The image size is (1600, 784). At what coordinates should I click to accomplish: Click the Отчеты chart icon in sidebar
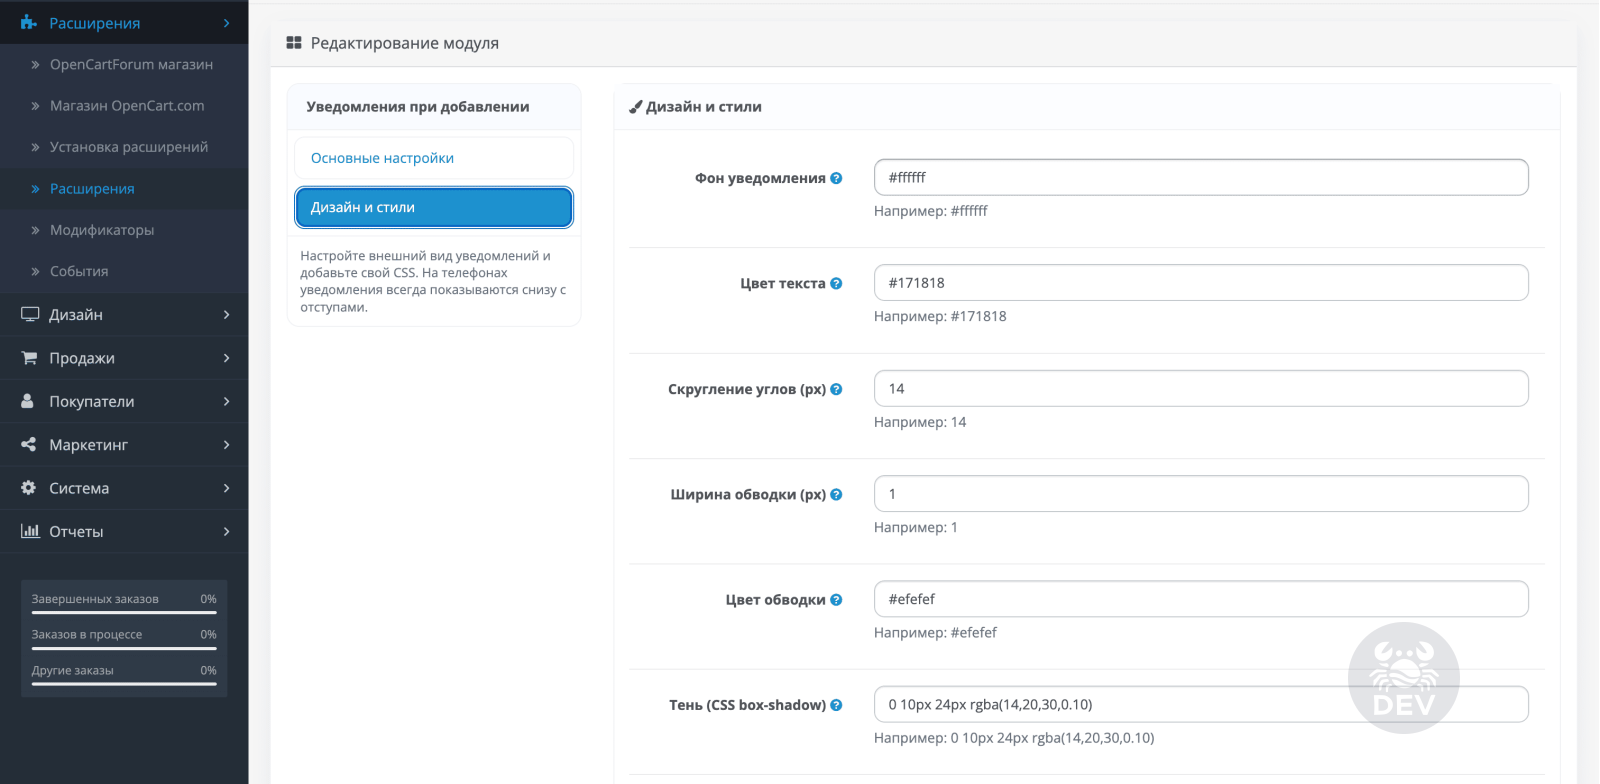pos(30,531)
